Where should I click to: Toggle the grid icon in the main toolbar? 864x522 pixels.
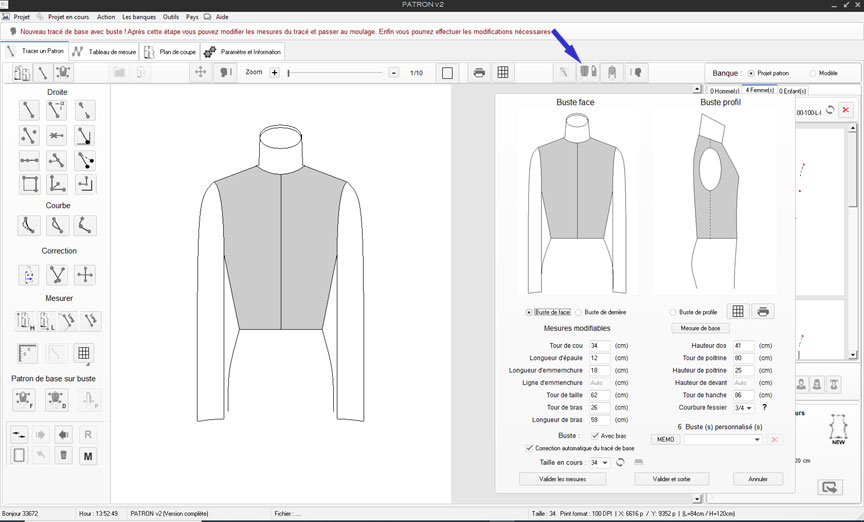pyautogui.click(x=503, y=73)
